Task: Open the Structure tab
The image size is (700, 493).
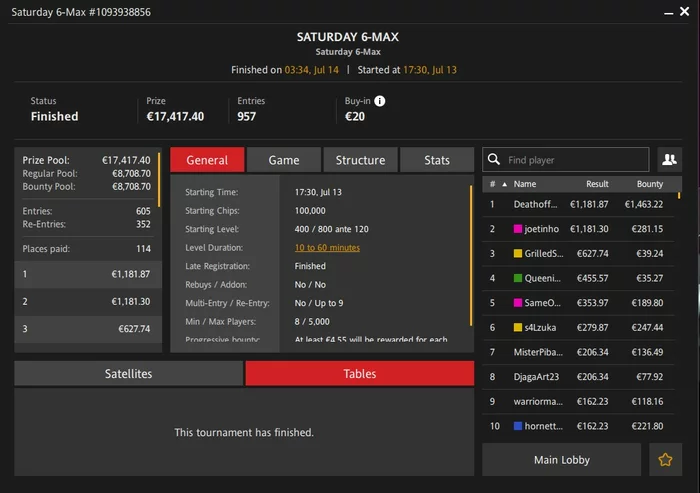Action: (x=360, y=160)
